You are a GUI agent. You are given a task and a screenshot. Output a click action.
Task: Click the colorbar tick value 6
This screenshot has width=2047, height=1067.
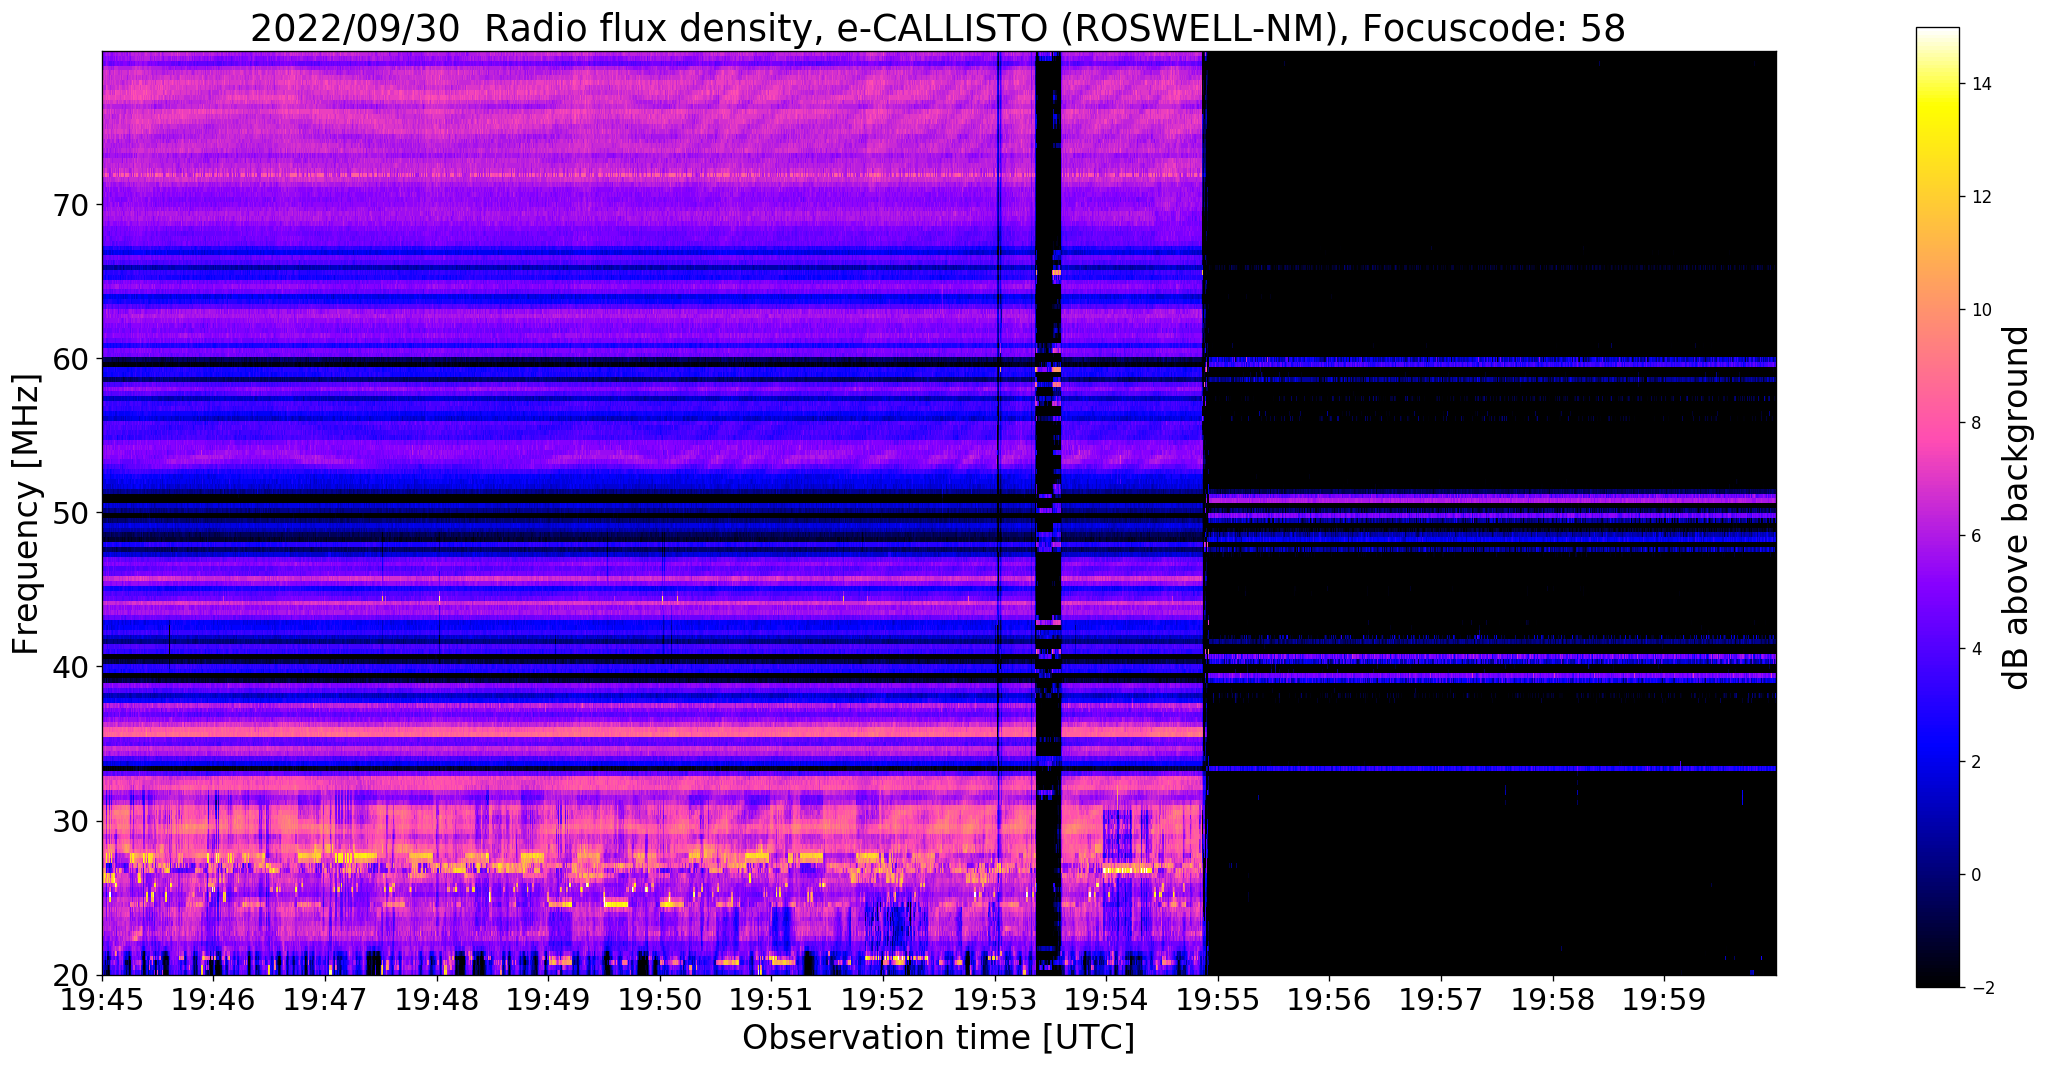point(1975,536)
